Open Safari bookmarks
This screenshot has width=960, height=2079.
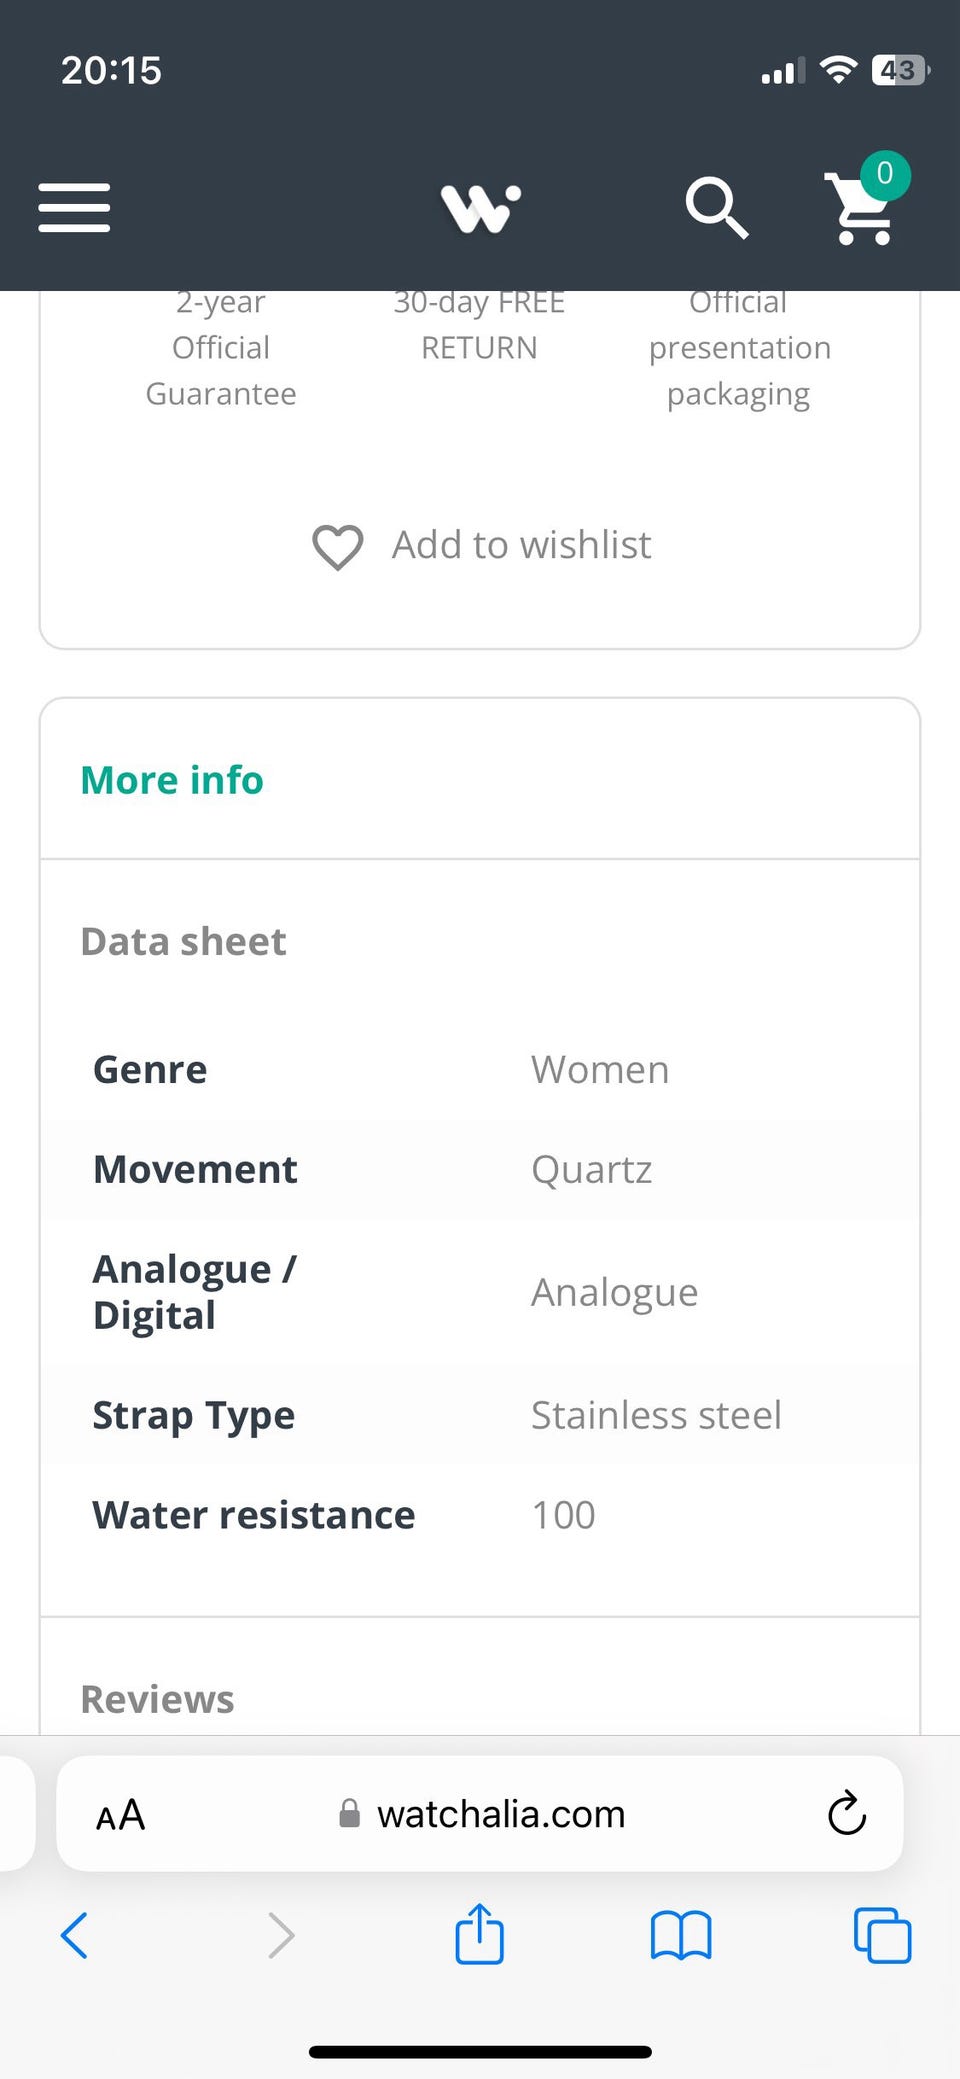(x=681, y=1935)
